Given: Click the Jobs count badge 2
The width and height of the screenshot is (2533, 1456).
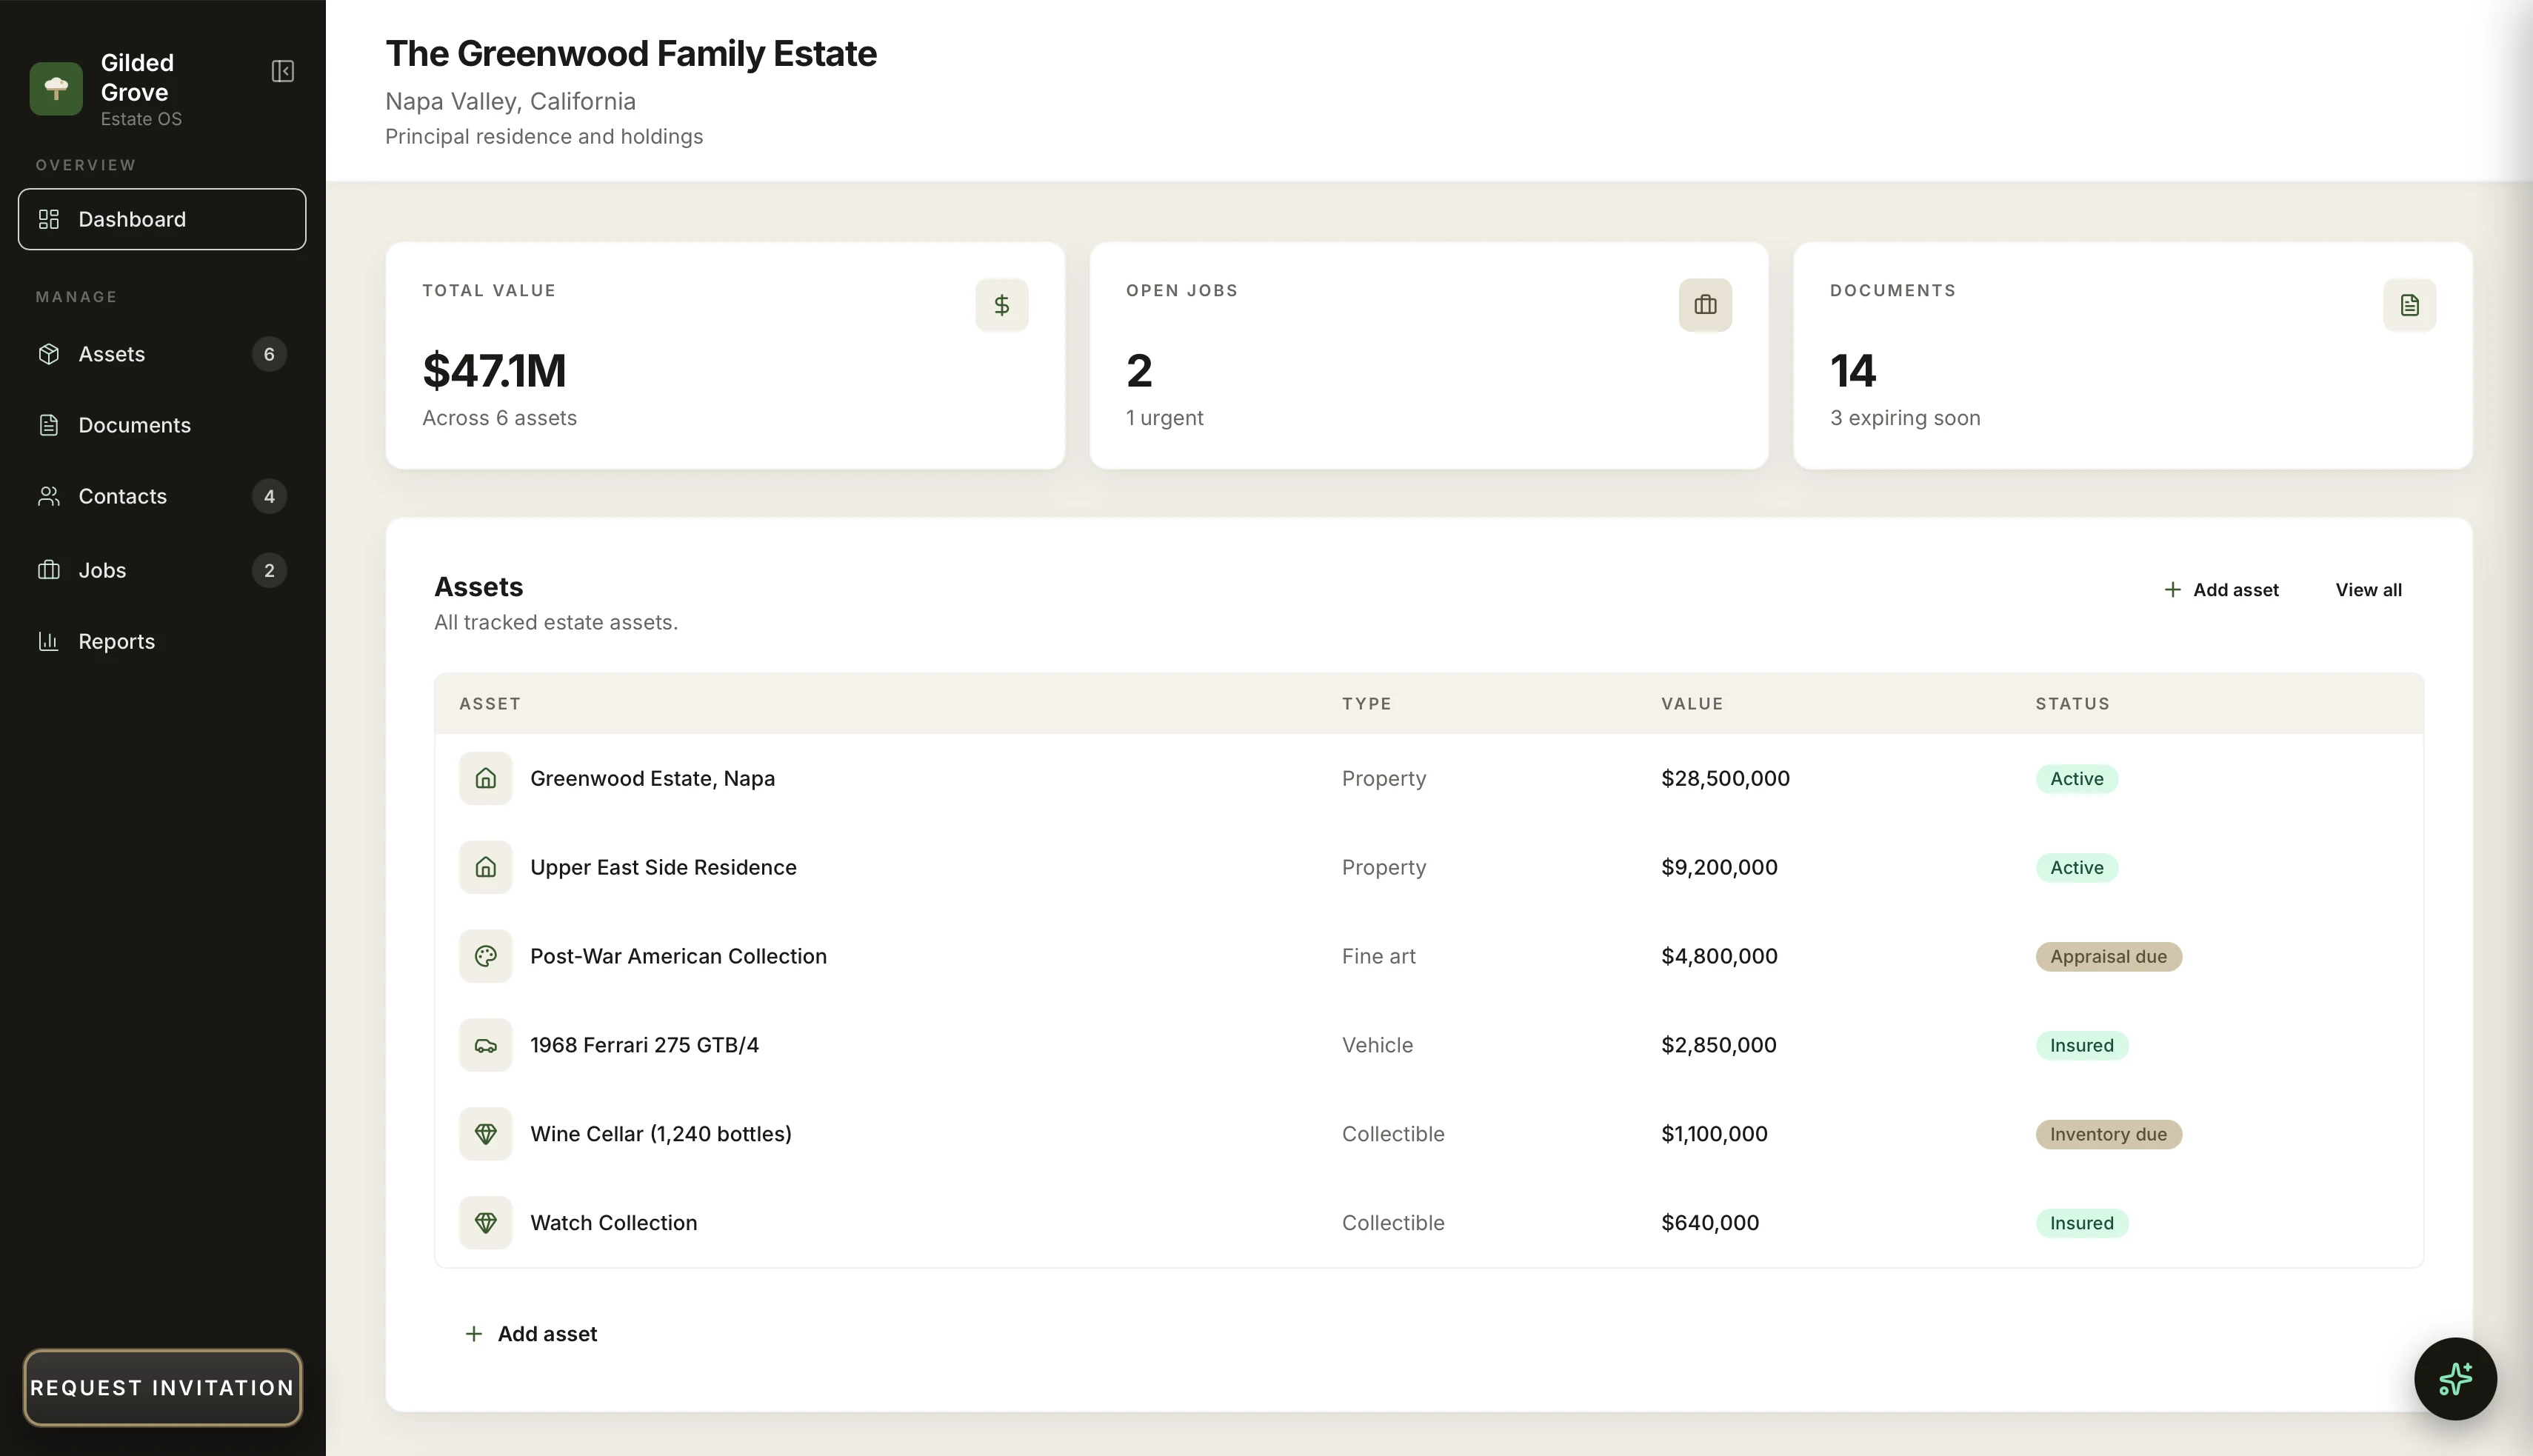Looking at the screenshot, I should point(269,570).
